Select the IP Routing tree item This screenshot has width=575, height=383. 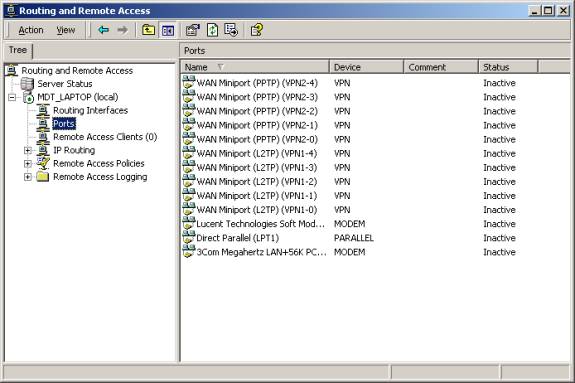tap(74, 150)
